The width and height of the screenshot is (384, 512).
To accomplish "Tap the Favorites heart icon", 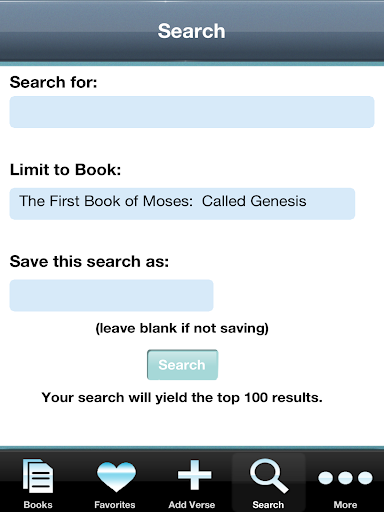I will coord(116,477).
